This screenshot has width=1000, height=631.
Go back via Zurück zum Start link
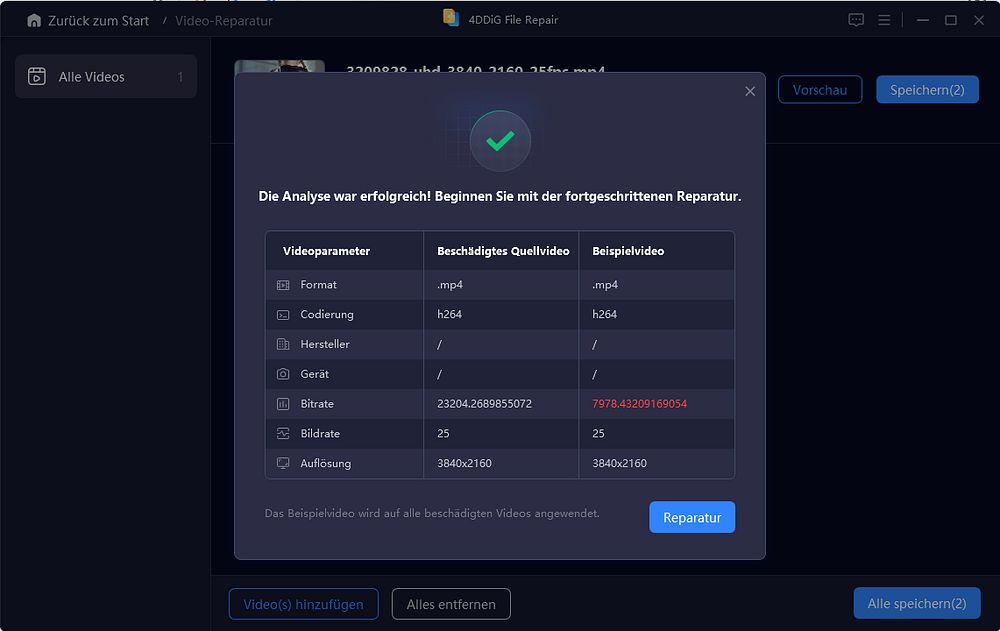click(x=98, y=20)
